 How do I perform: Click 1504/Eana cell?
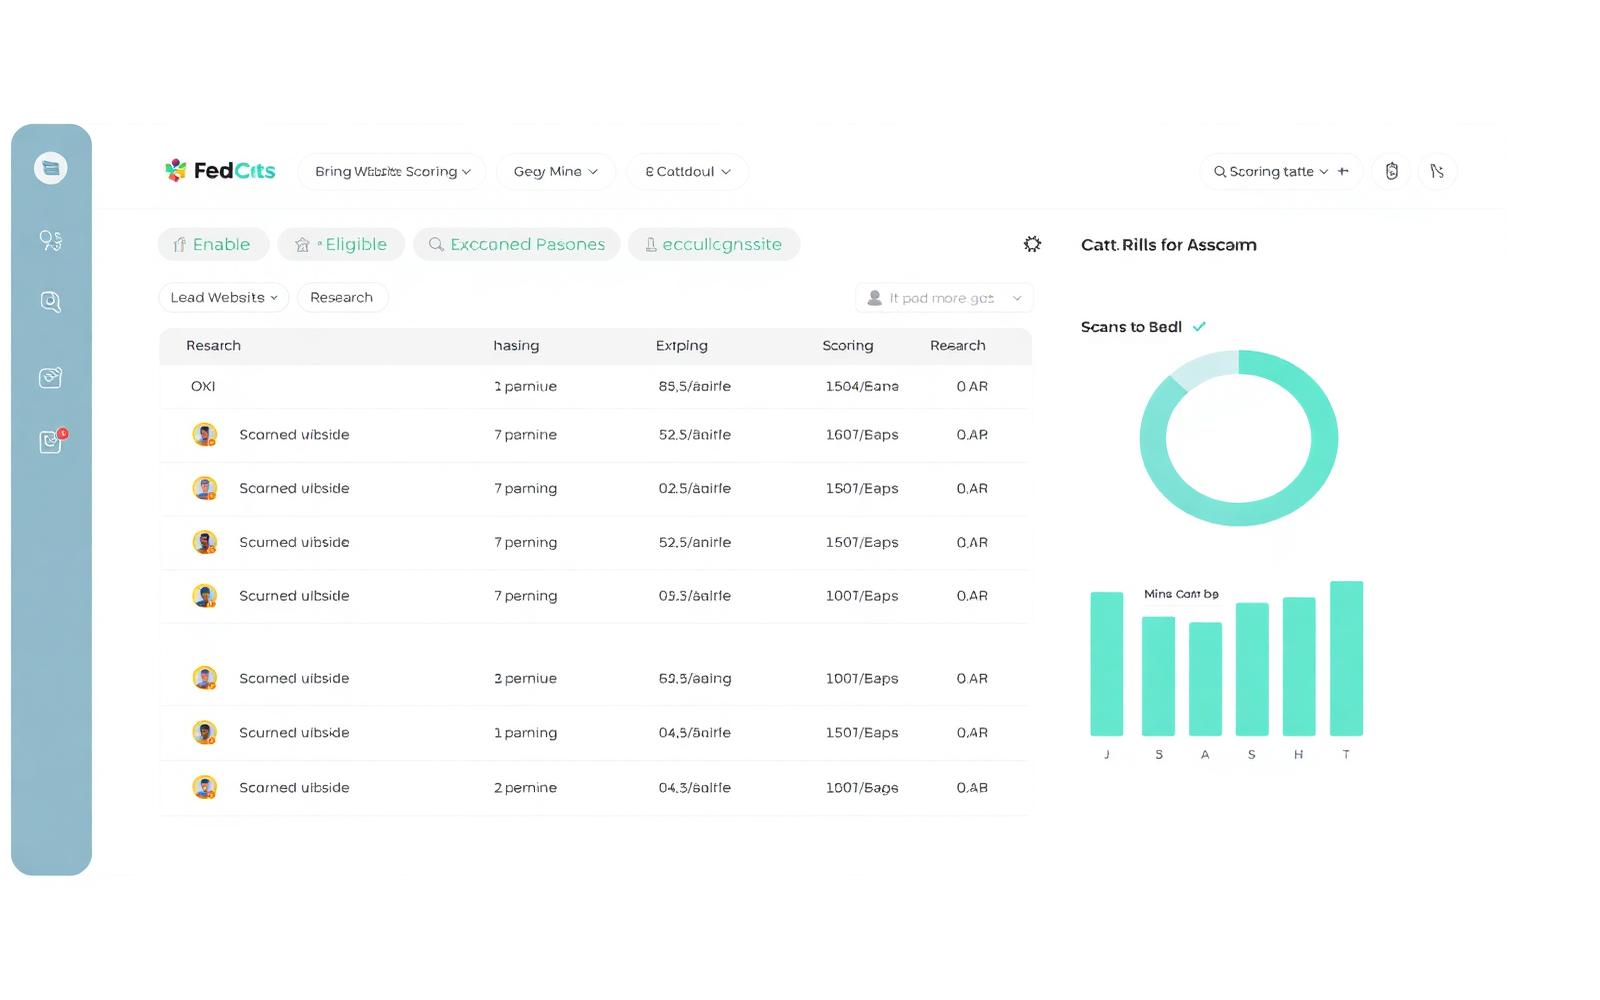862,386
